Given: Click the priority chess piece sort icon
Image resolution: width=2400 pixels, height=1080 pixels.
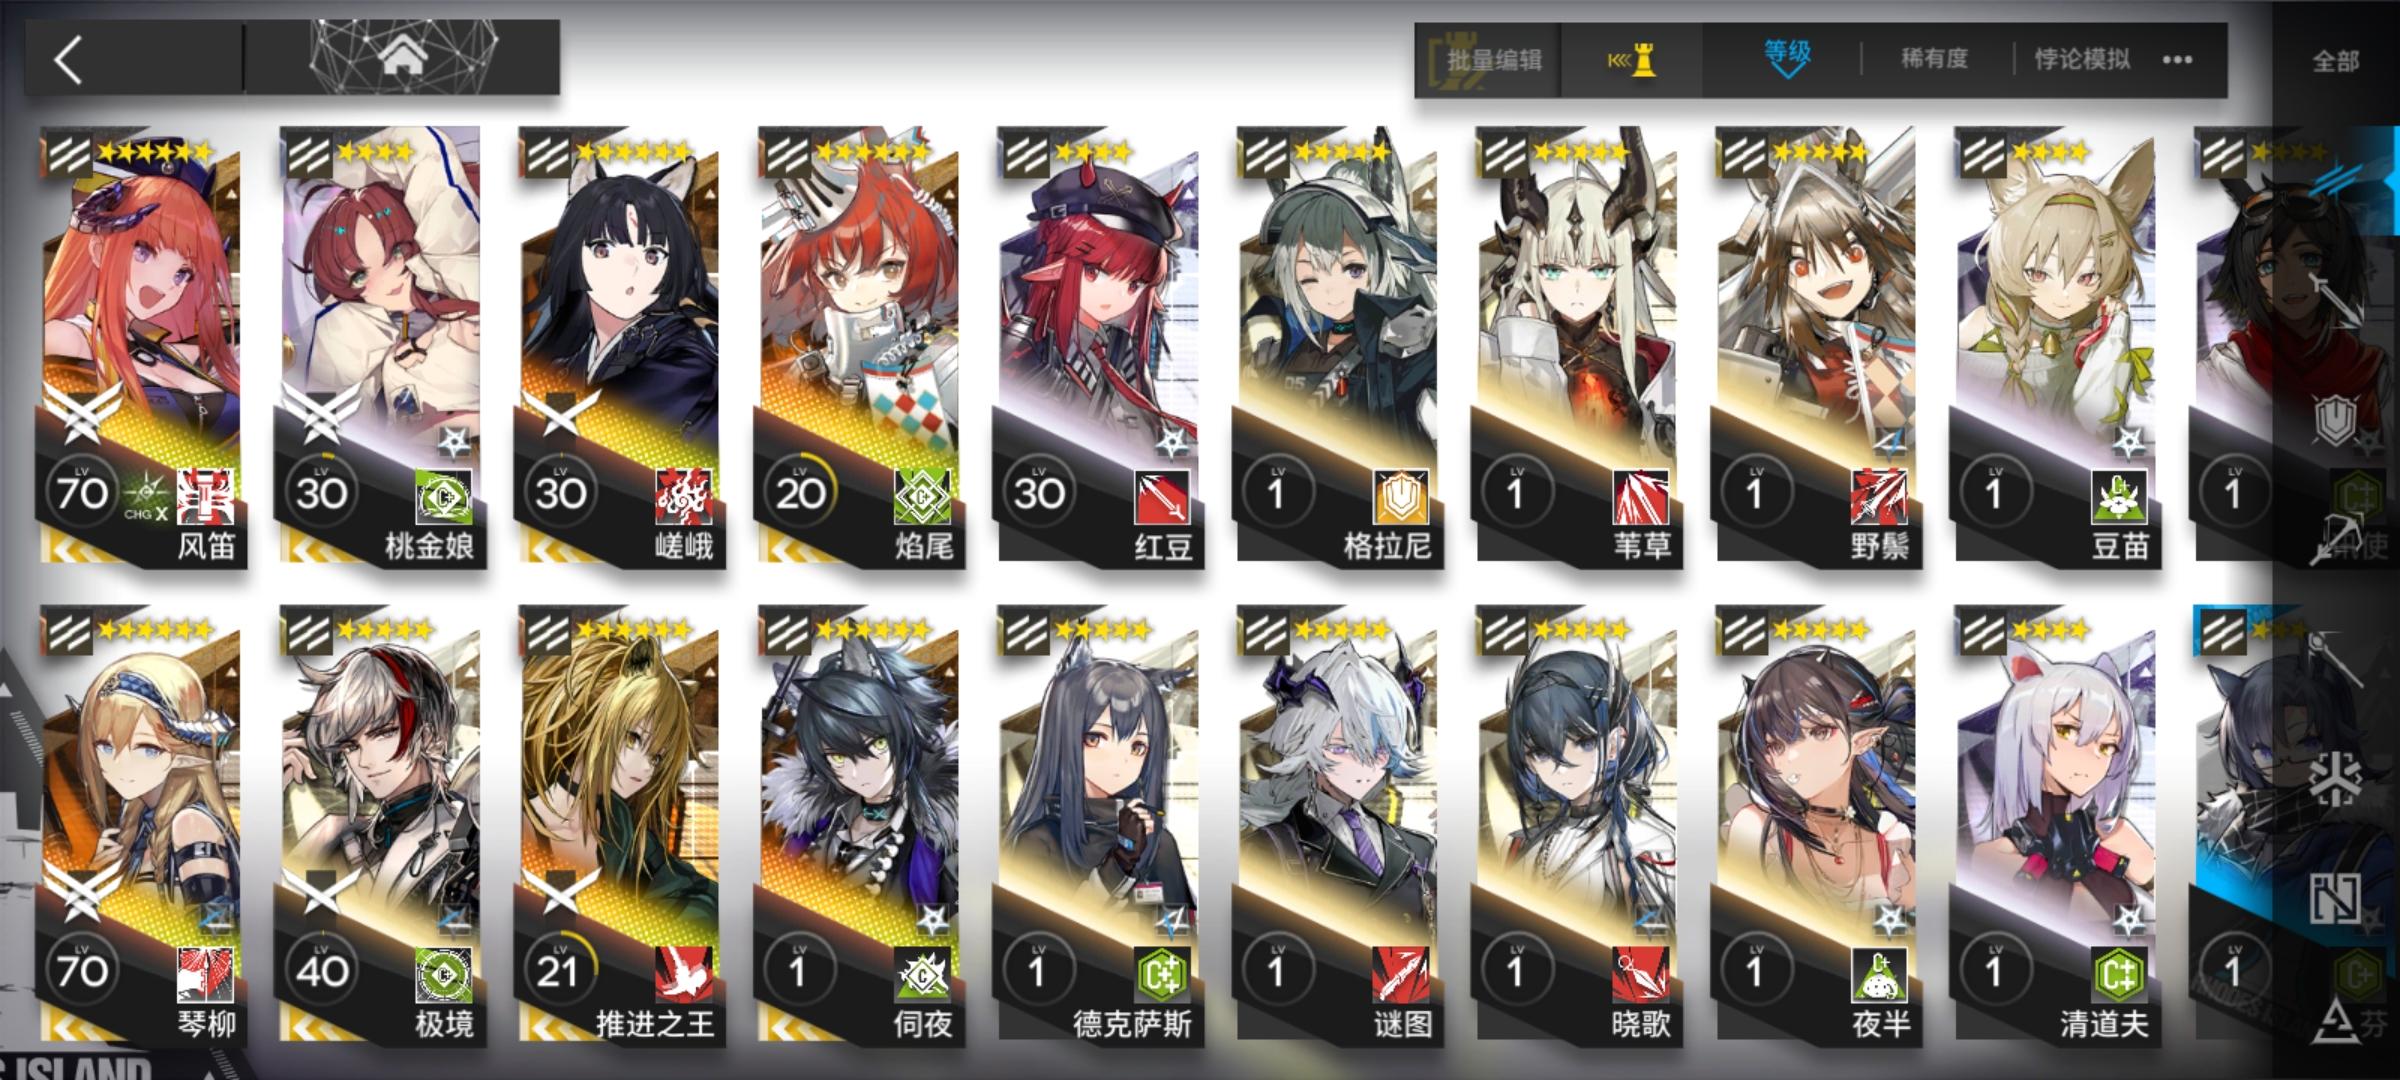Looking at the screenshot, I should pos(1632,60).
